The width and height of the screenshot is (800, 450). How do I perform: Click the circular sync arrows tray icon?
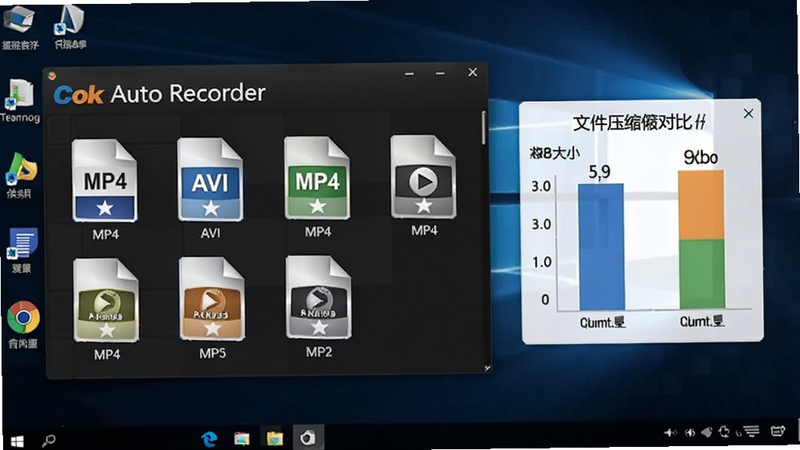[724, 432]
